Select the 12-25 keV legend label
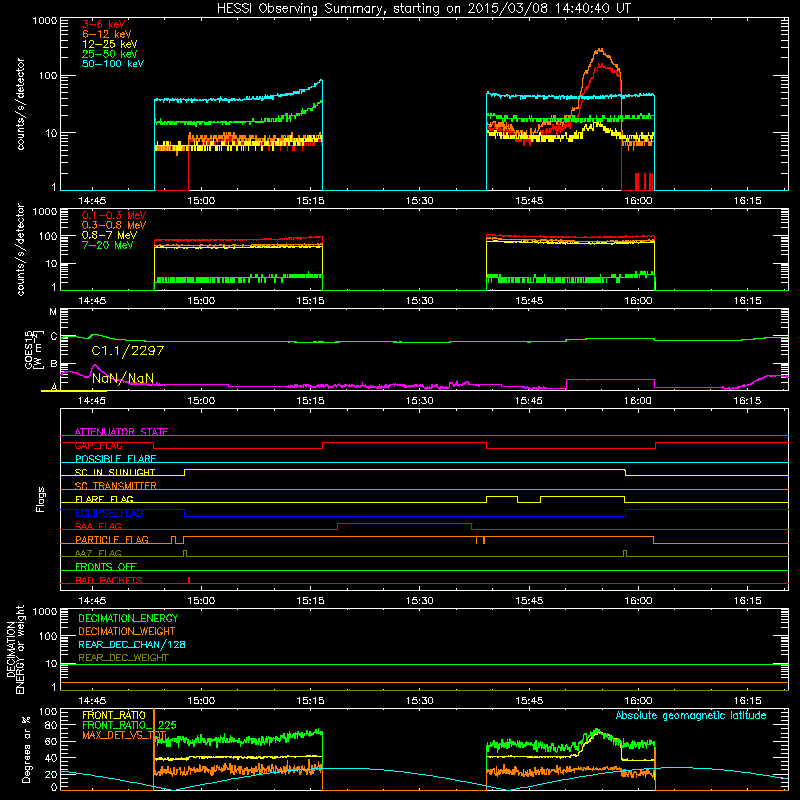 click(110, 44)
